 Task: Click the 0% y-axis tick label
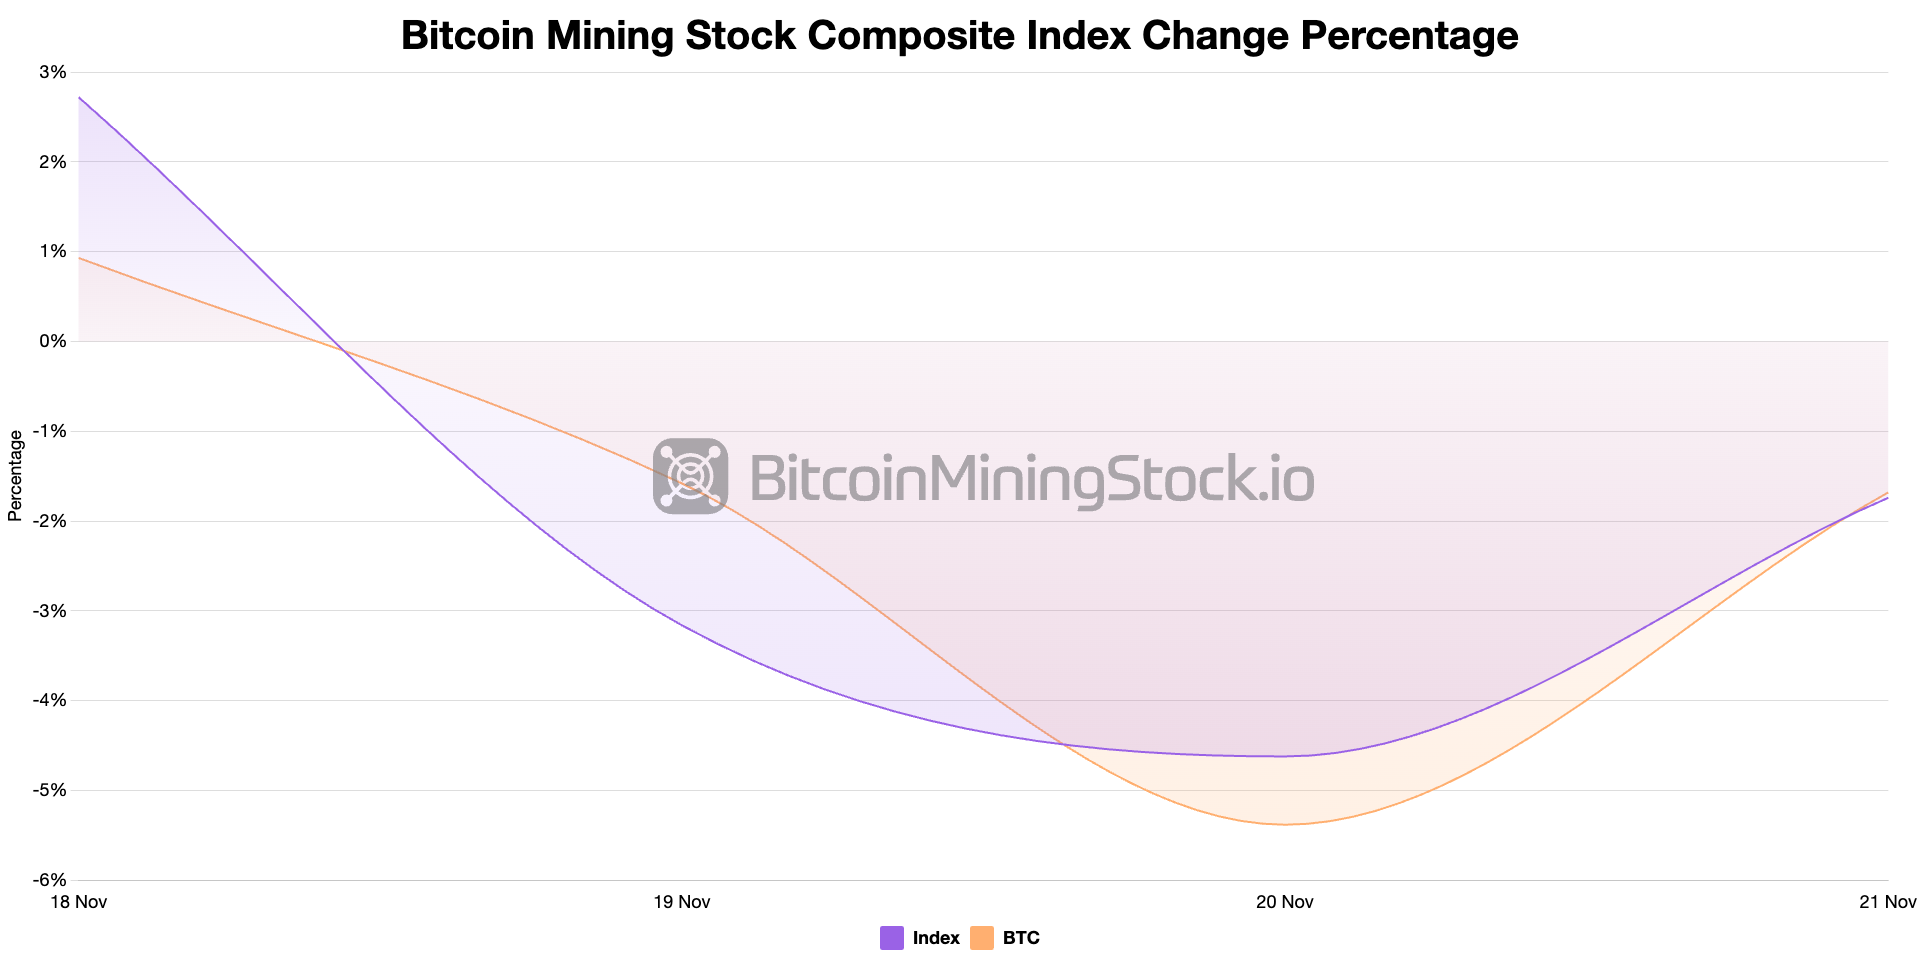pos(53,341)
